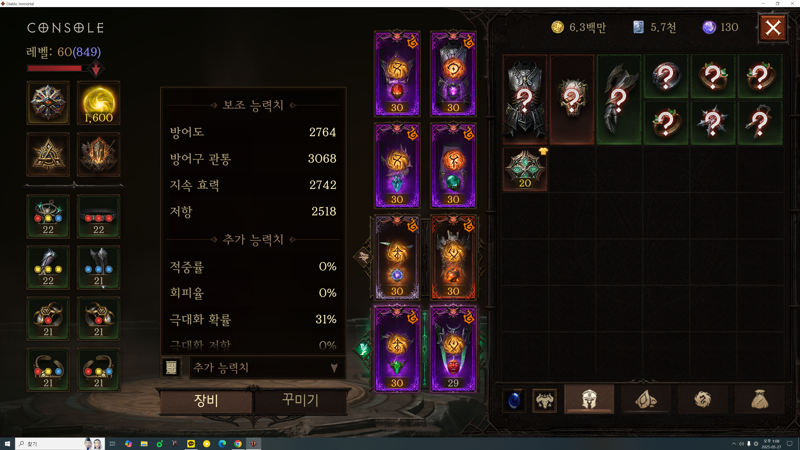Select the 장비 button
The height and width of the screenshot is (450, 800).
point(206,400)
